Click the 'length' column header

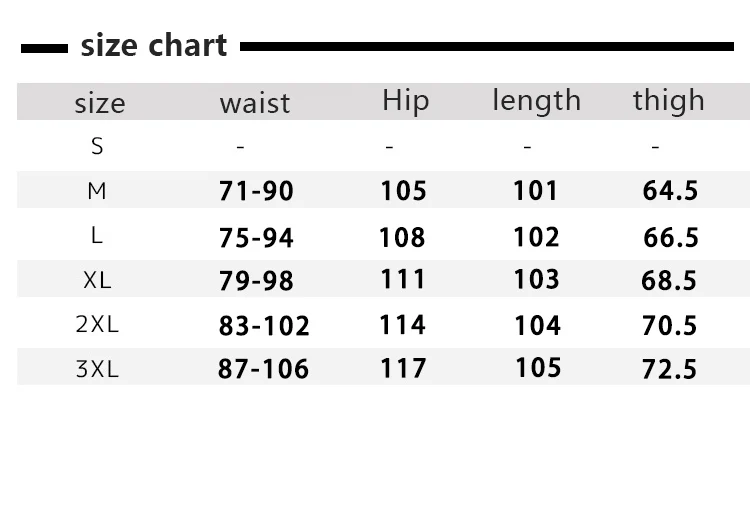537,101
